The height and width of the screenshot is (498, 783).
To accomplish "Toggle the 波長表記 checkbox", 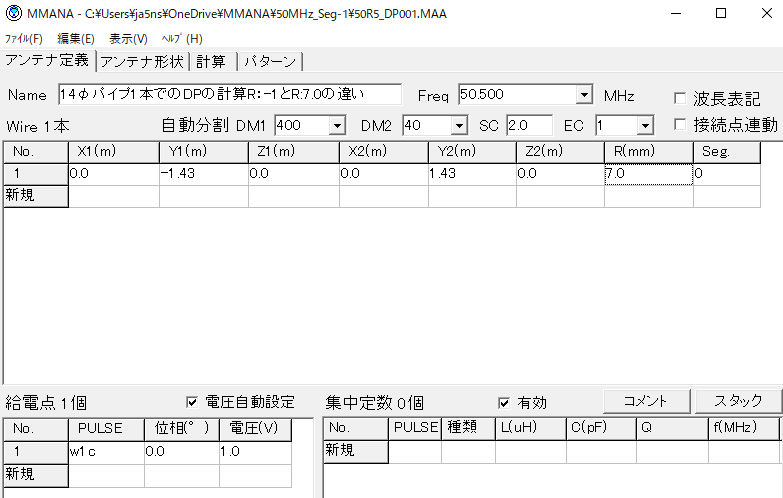I will coord(680,99).
